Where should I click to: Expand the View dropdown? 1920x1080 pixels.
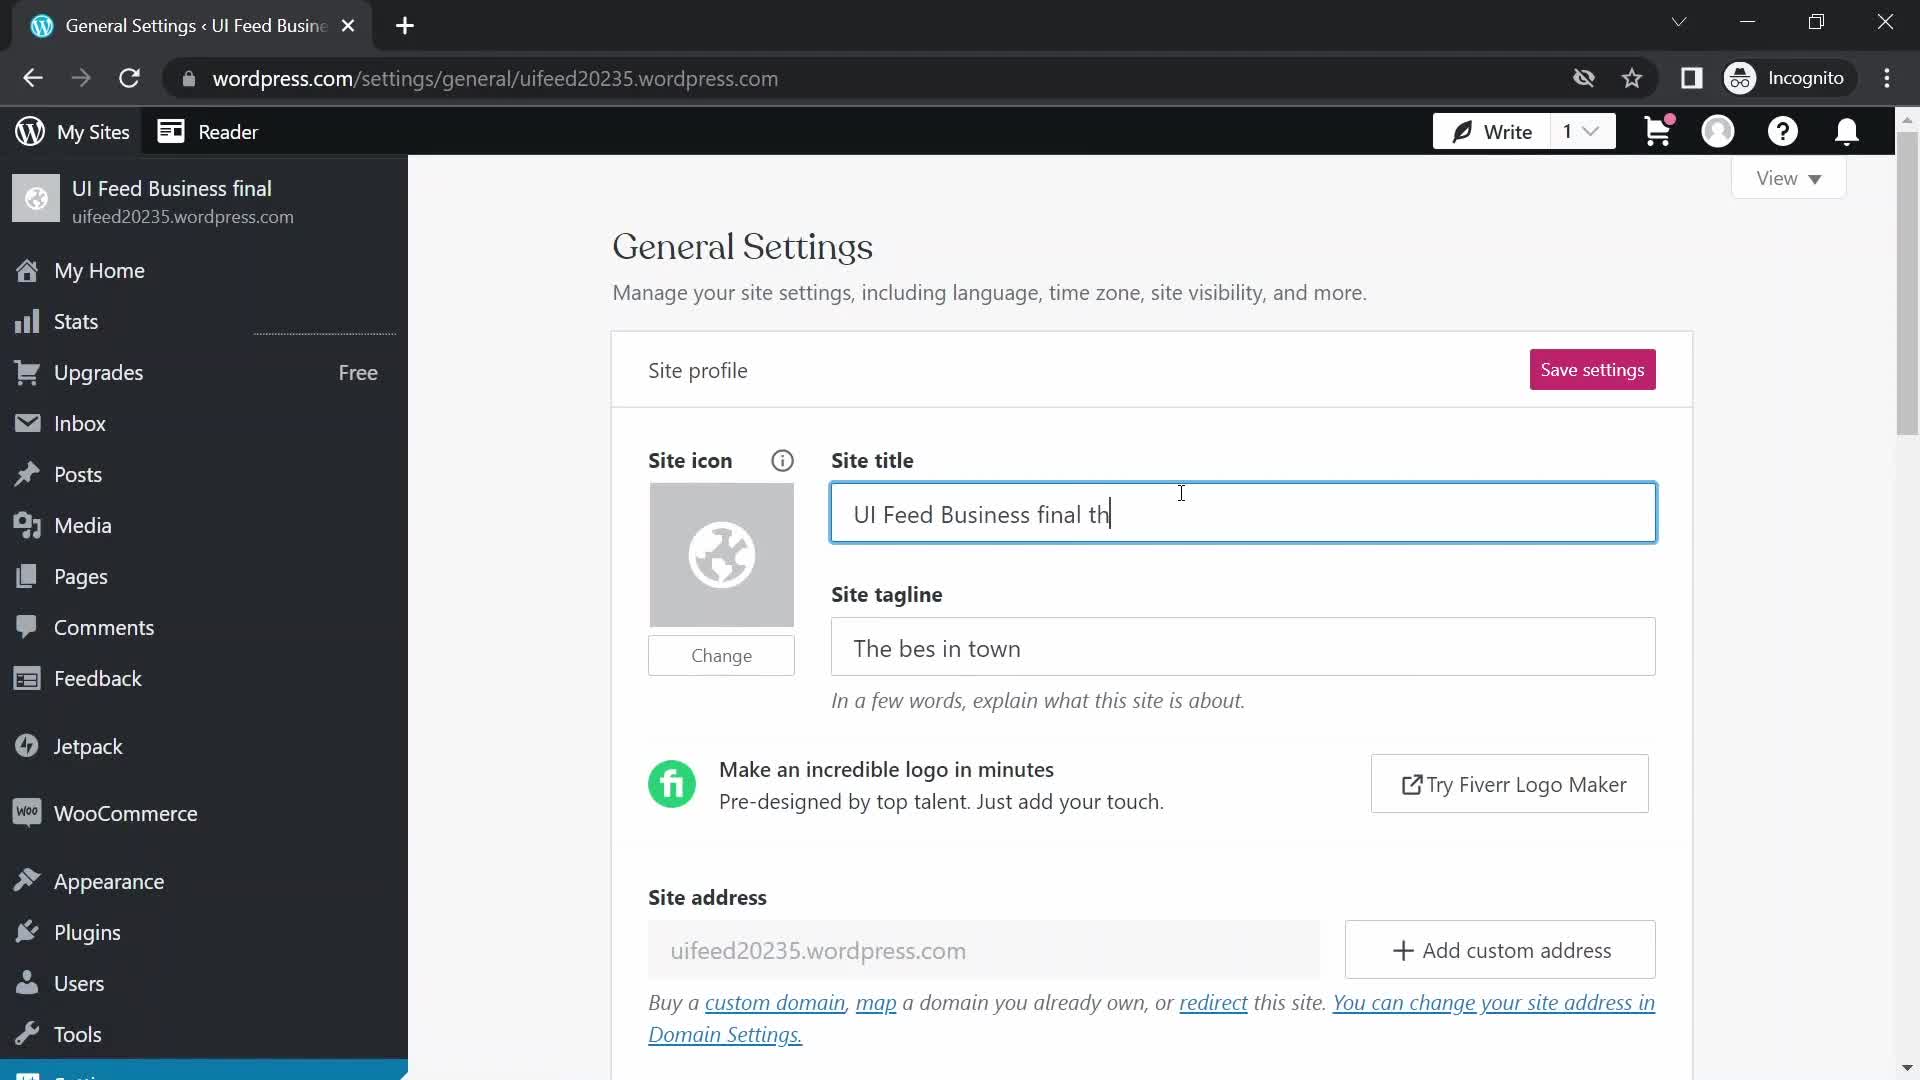click(1789, 178)
